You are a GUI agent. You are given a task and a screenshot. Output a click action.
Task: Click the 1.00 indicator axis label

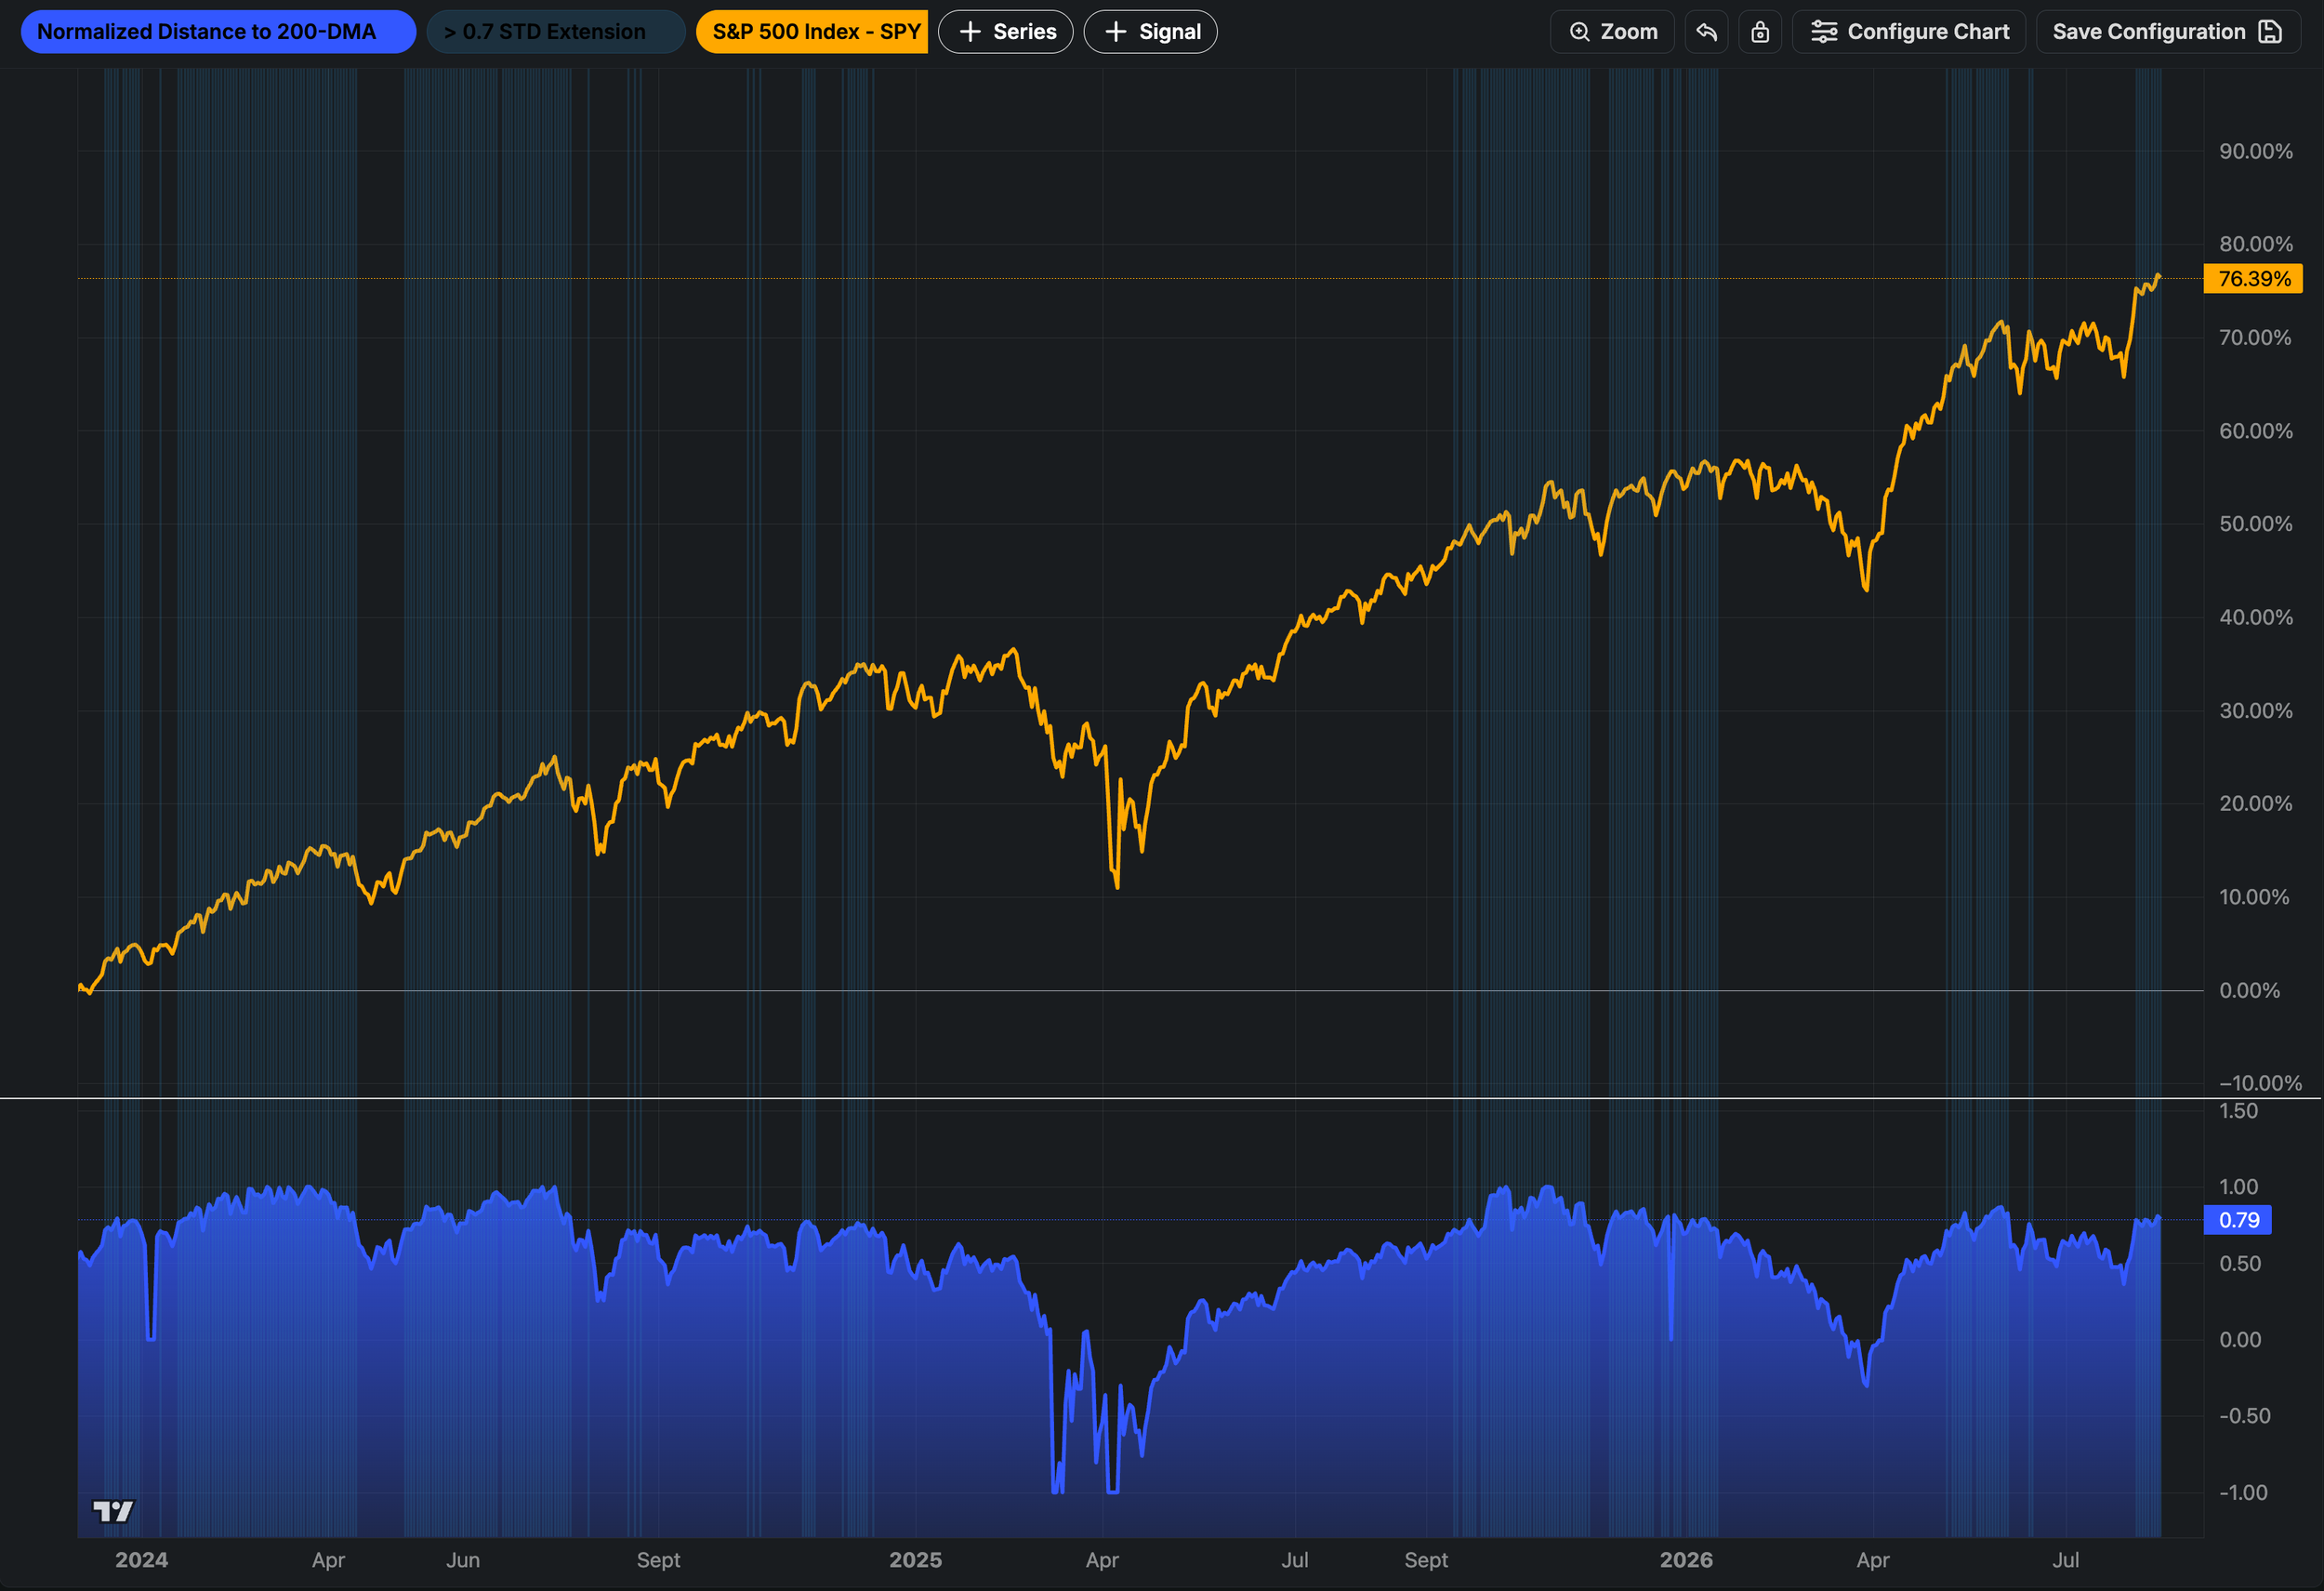[2238, 1187]
